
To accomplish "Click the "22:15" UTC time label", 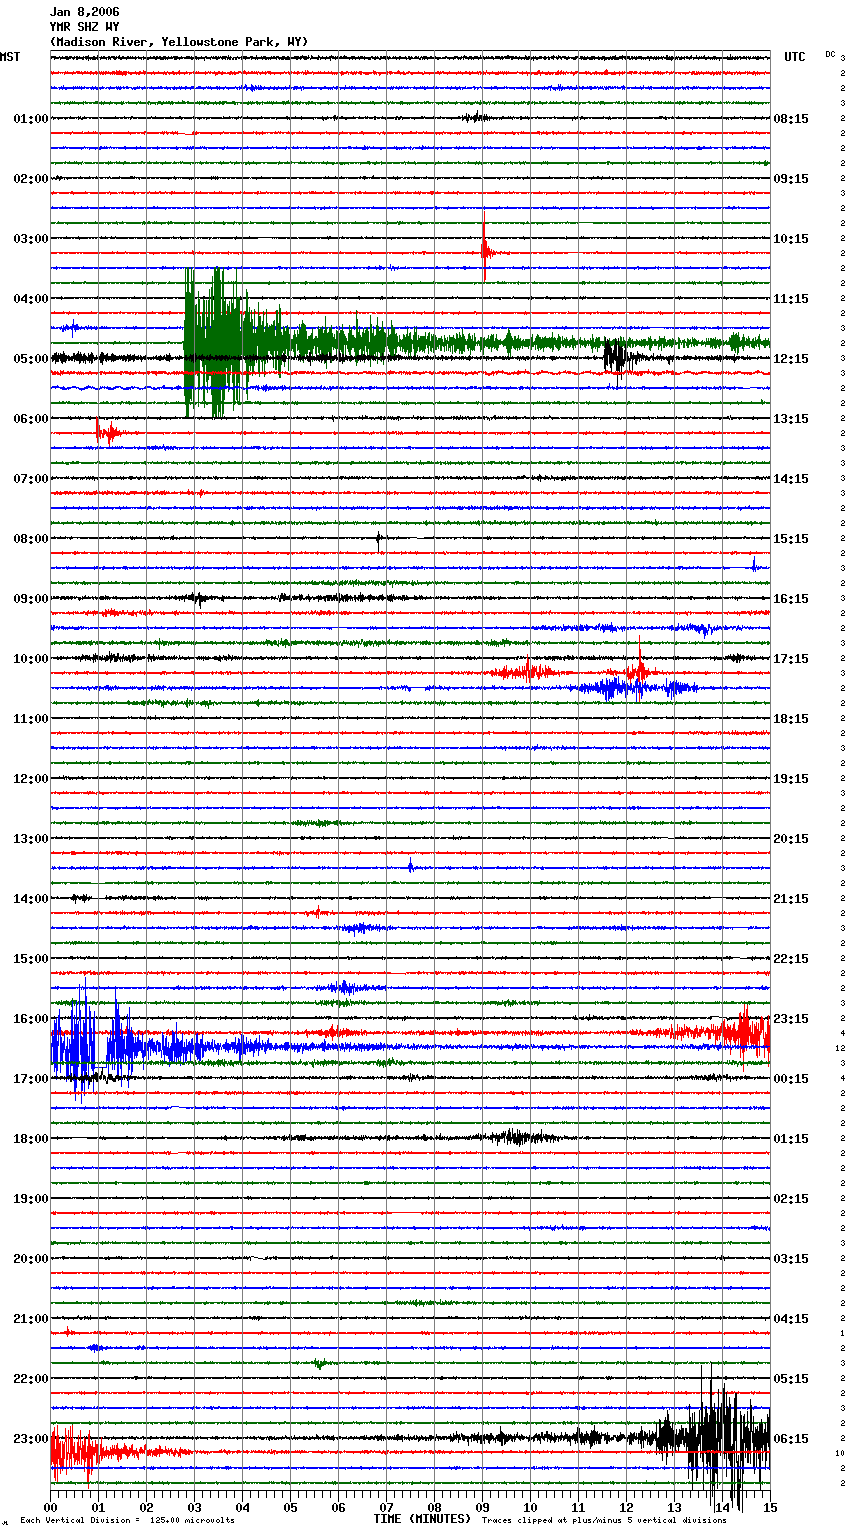I will (x=791, y=959).
